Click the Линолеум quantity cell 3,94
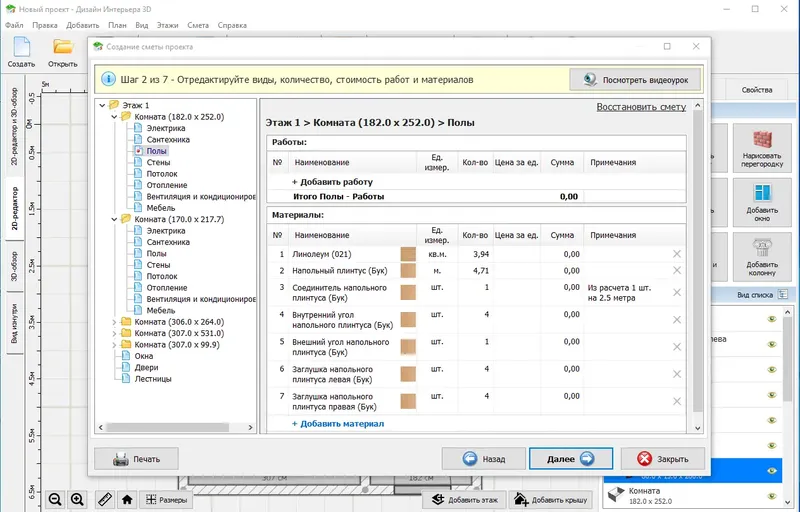 pyautogui.click(x=474, y=254)
